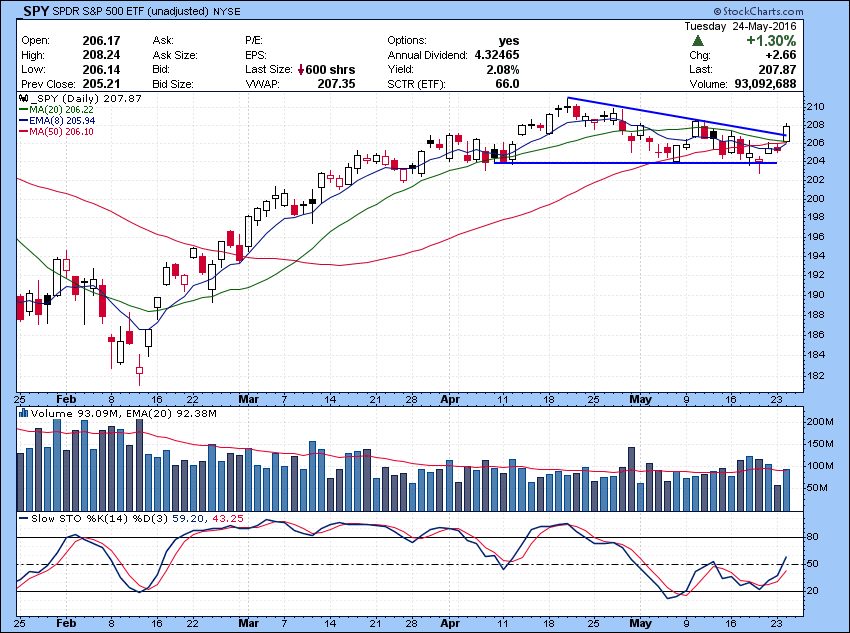Click the stochastic %K value 59.20

187,519
